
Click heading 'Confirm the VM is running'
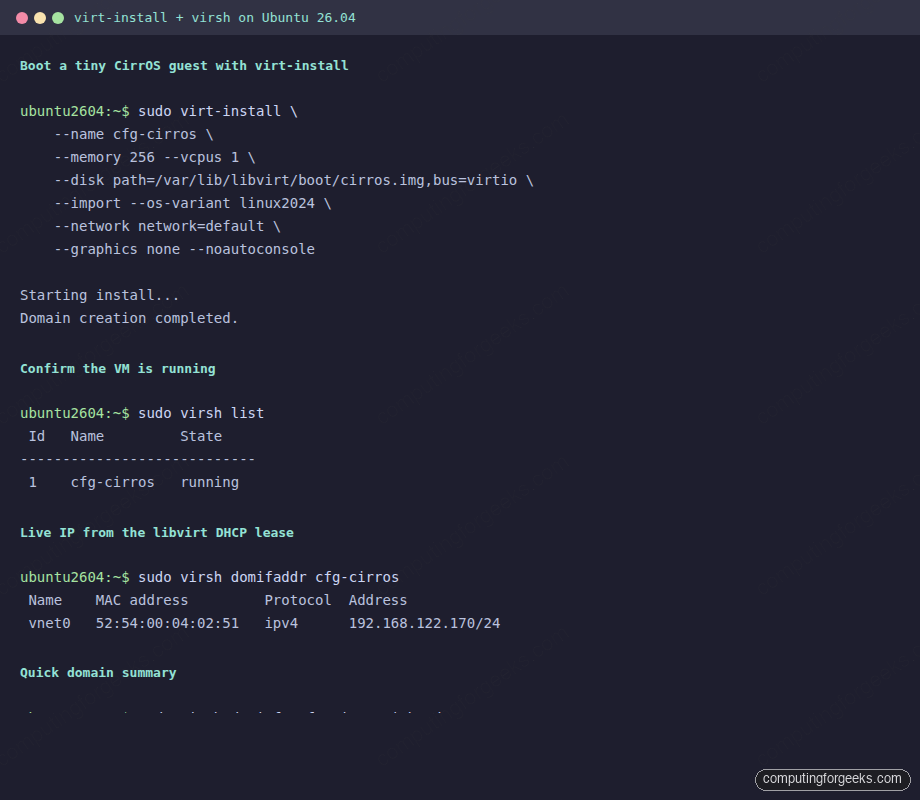[x=118, y=369]
